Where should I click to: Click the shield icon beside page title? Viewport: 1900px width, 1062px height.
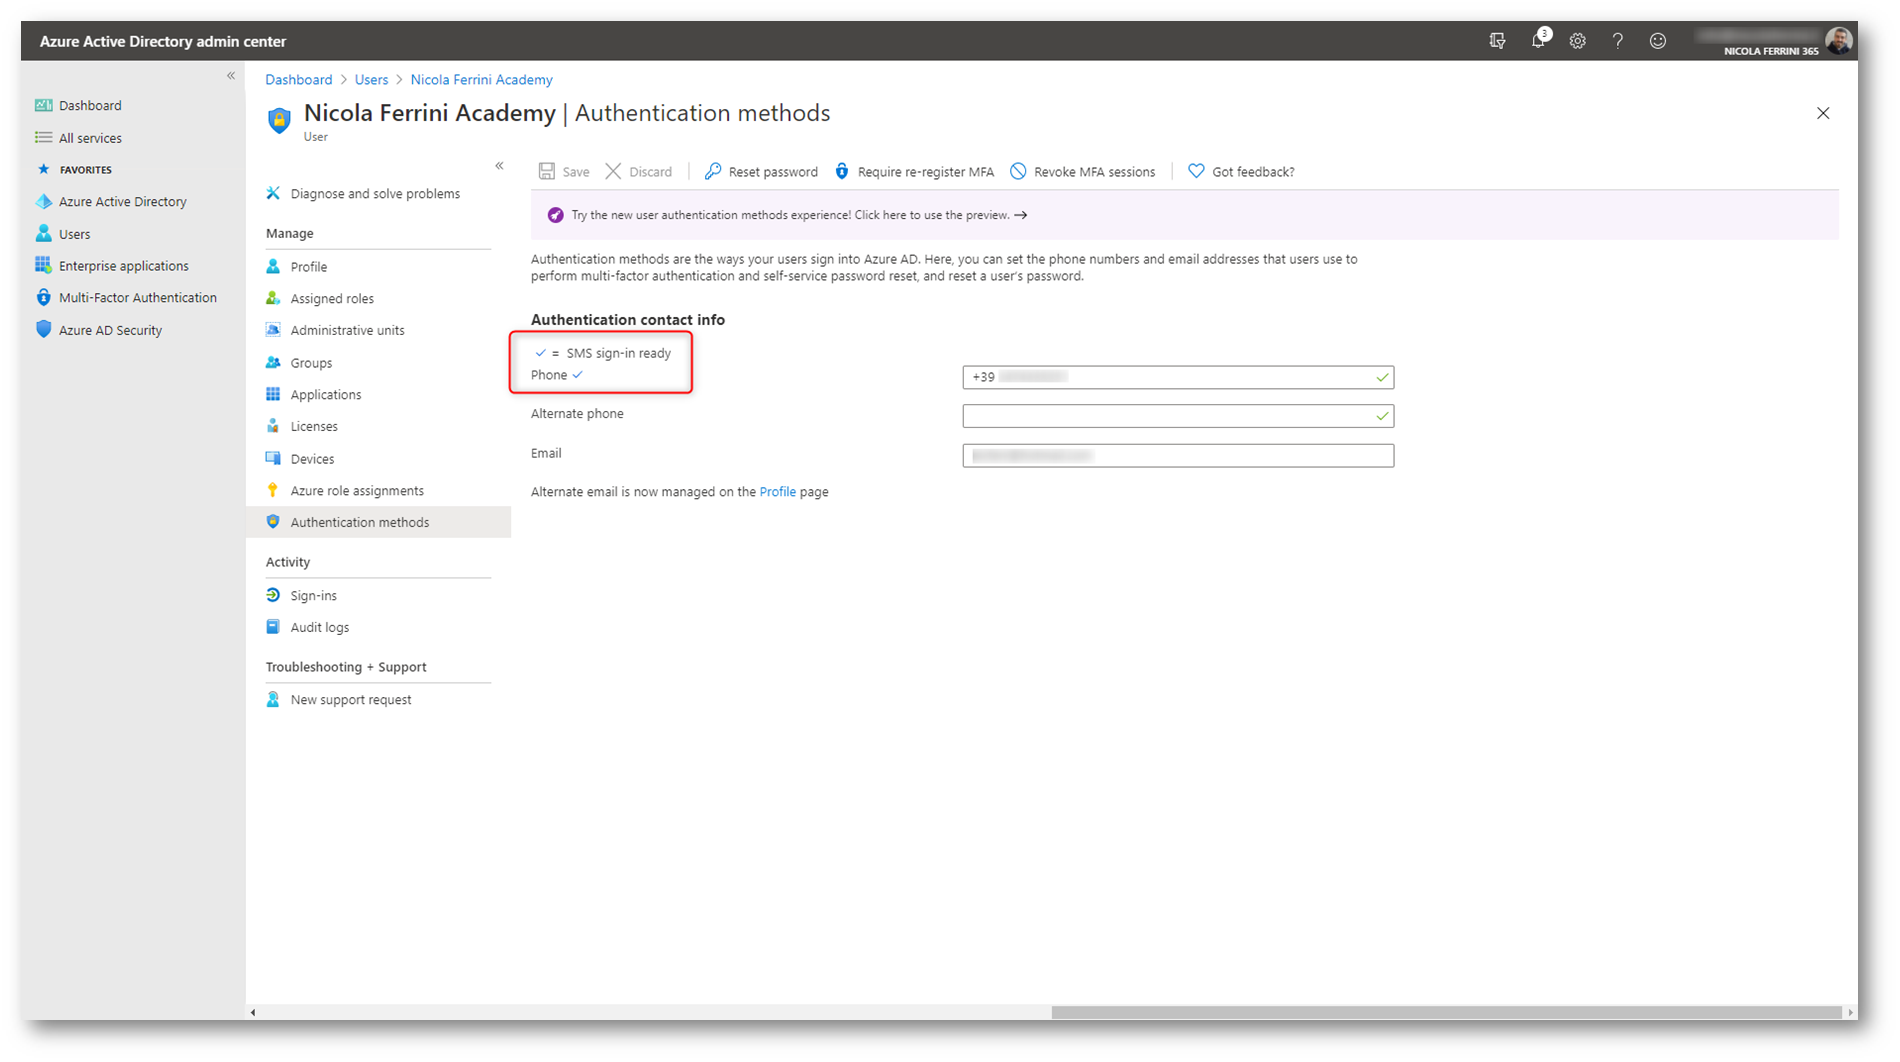point(279,120)
